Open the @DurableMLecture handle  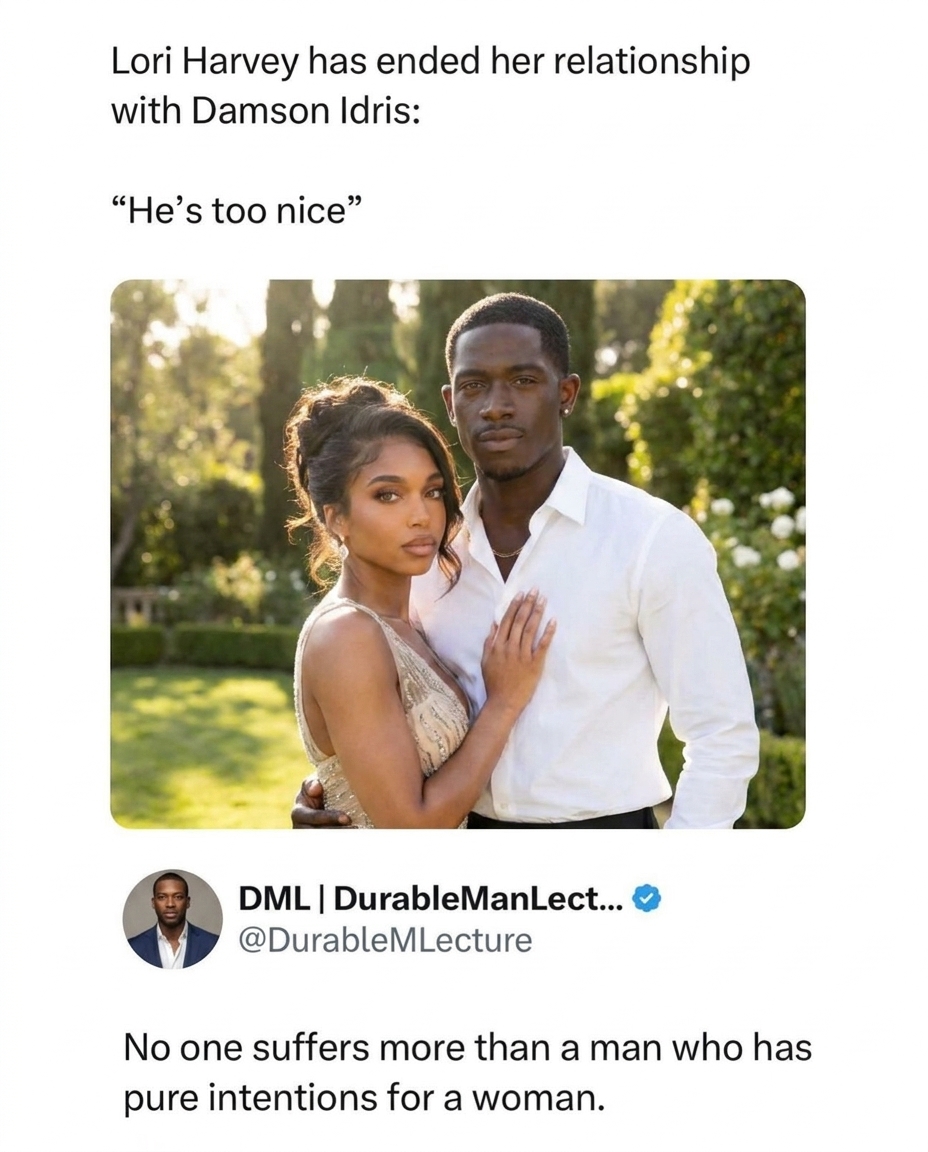[385, 940]
